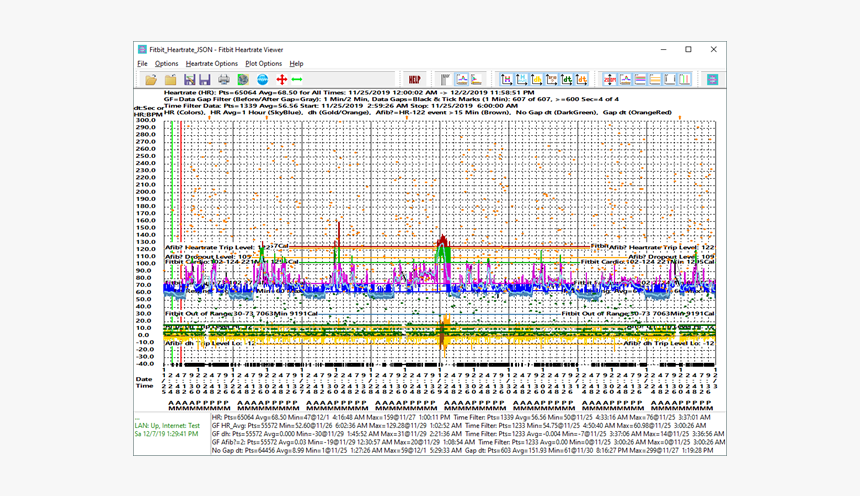Toggle the orange dt gap plot icon
860x496 pixels.
581,80
